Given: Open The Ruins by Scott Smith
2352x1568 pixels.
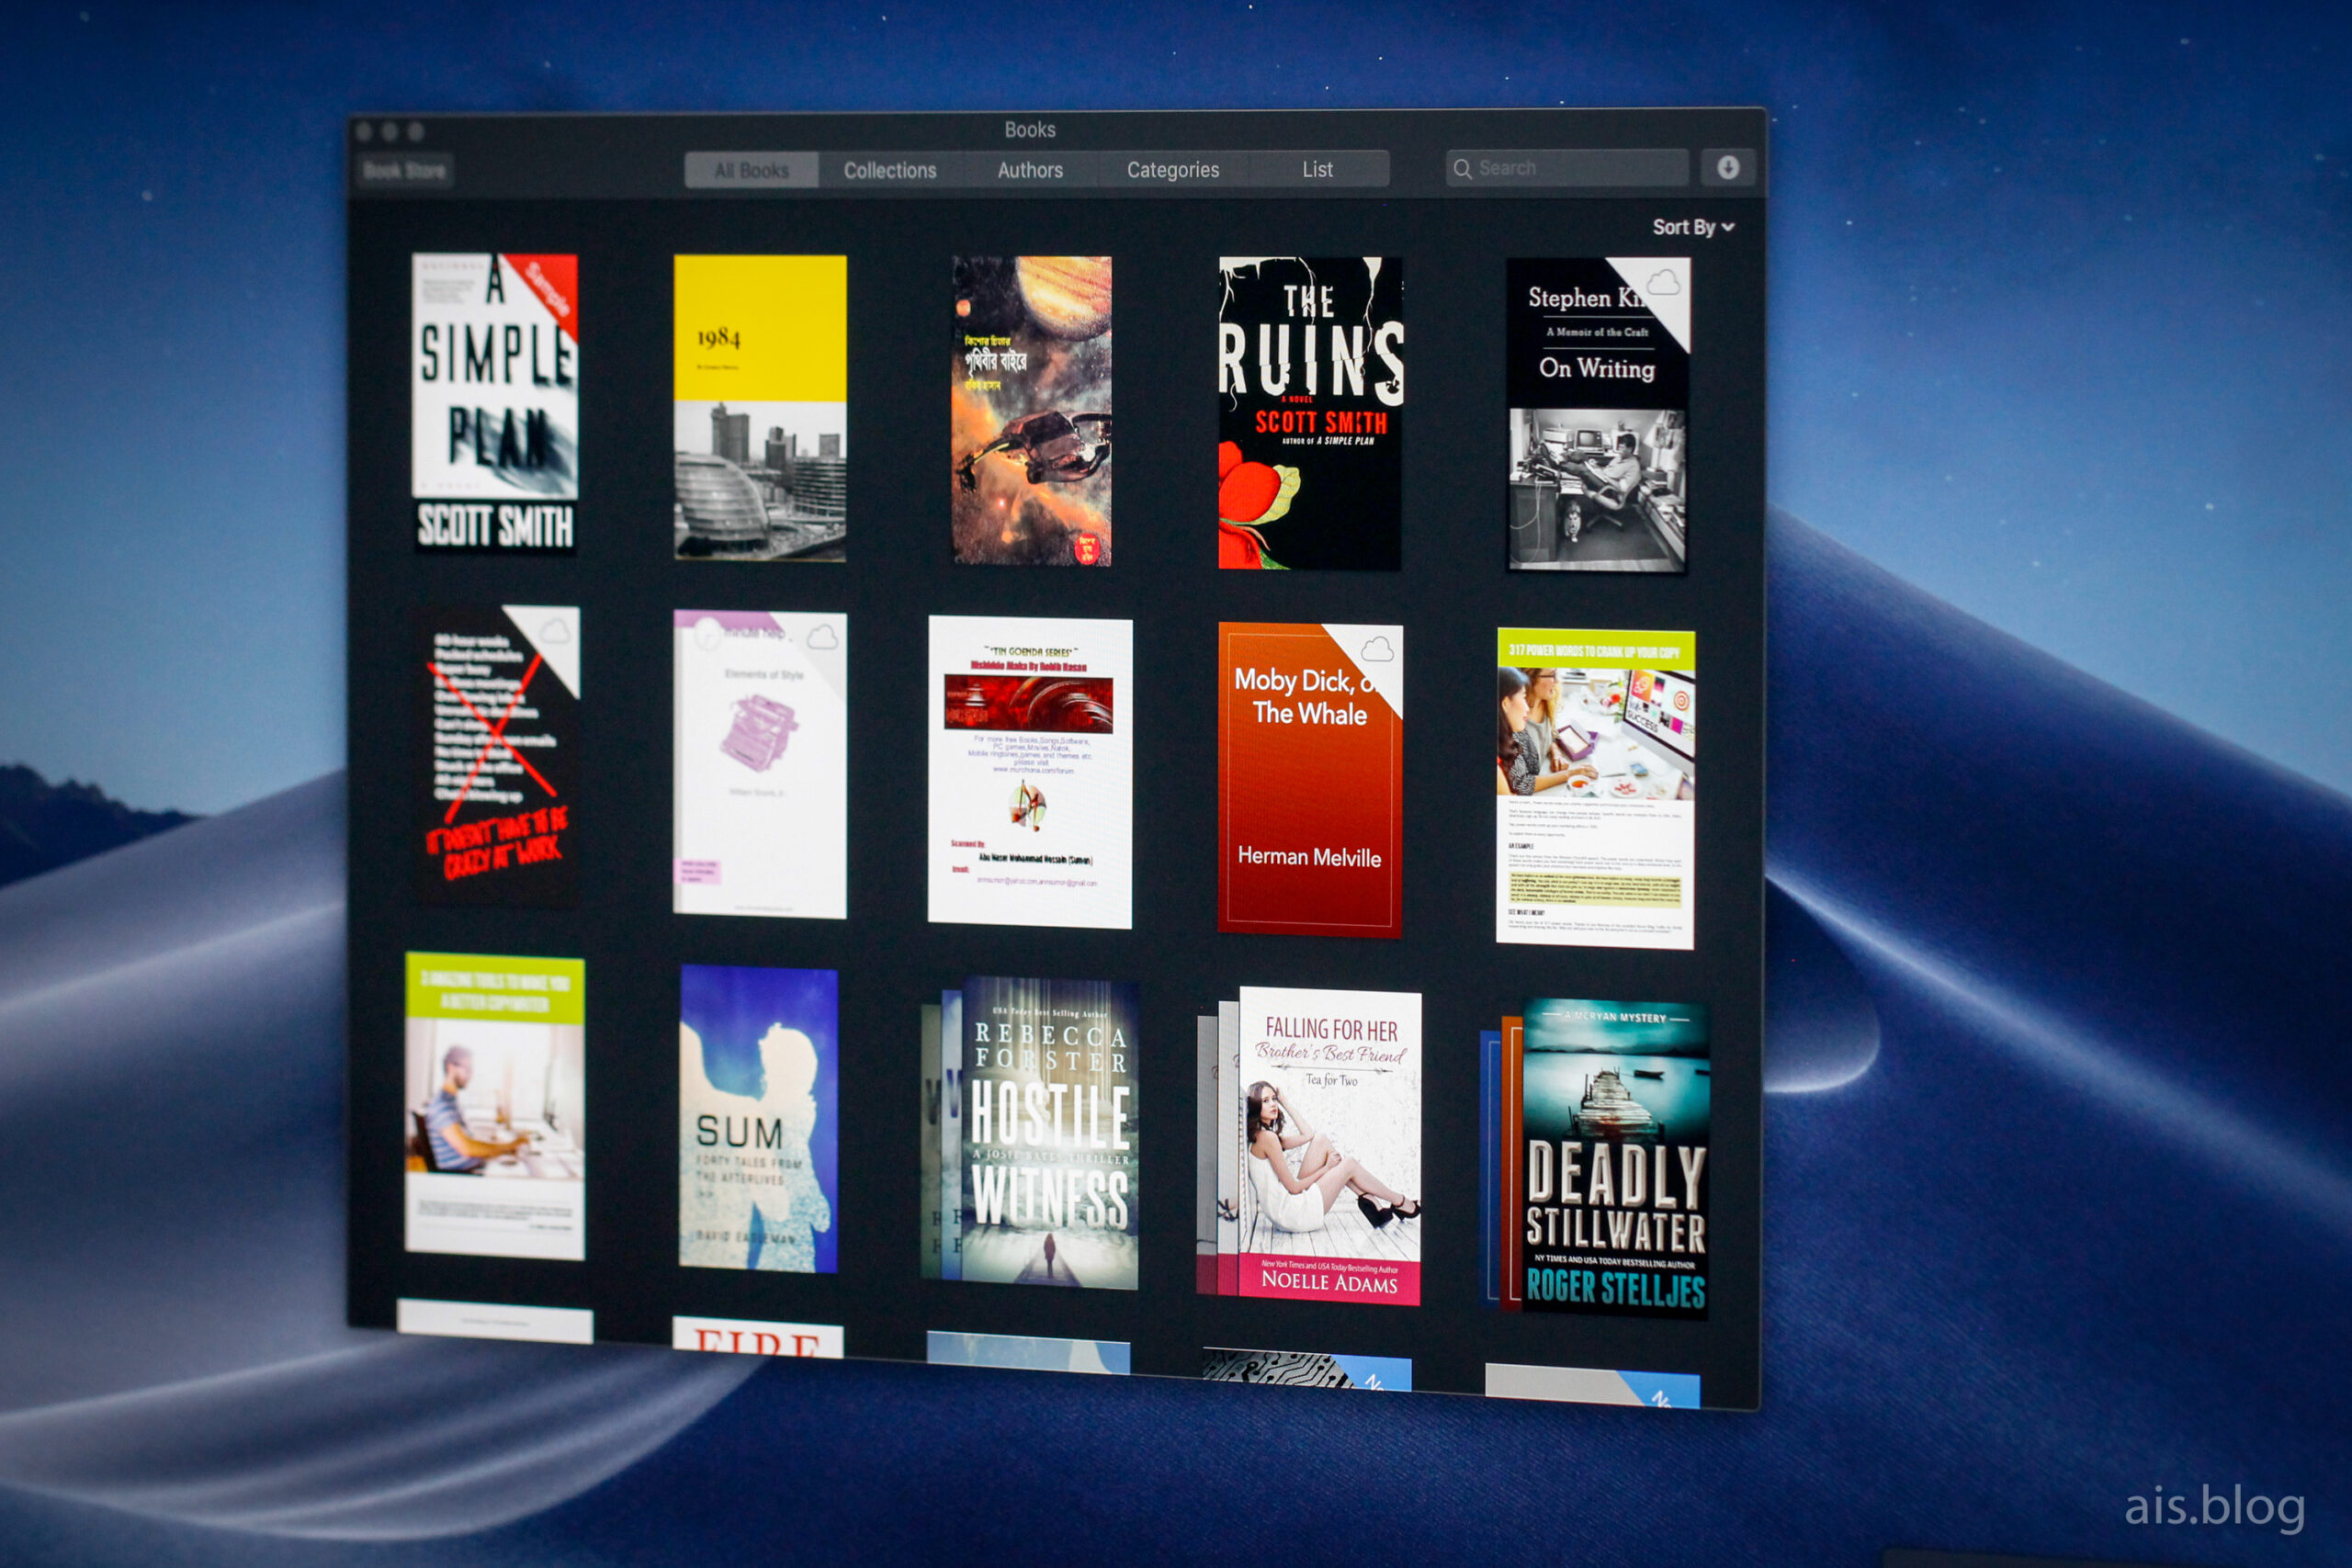Looking at the screenshot, I should click(1311, 413).
